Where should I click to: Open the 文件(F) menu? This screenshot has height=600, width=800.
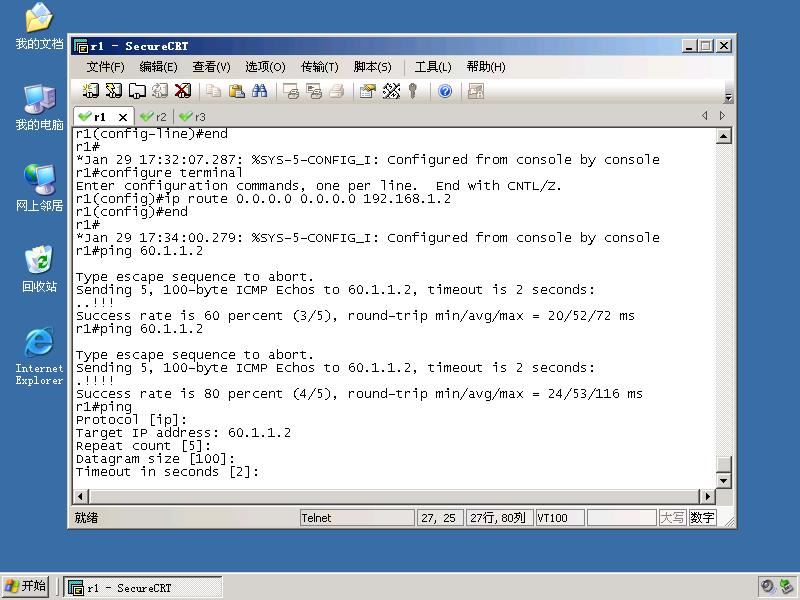105,67
